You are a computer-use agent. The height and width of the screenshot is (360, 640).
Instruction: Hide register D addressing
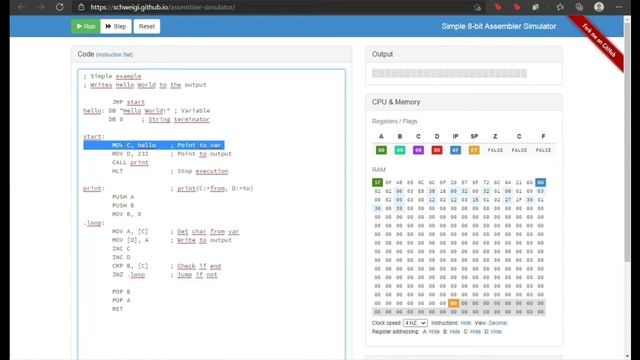(496, 332)
